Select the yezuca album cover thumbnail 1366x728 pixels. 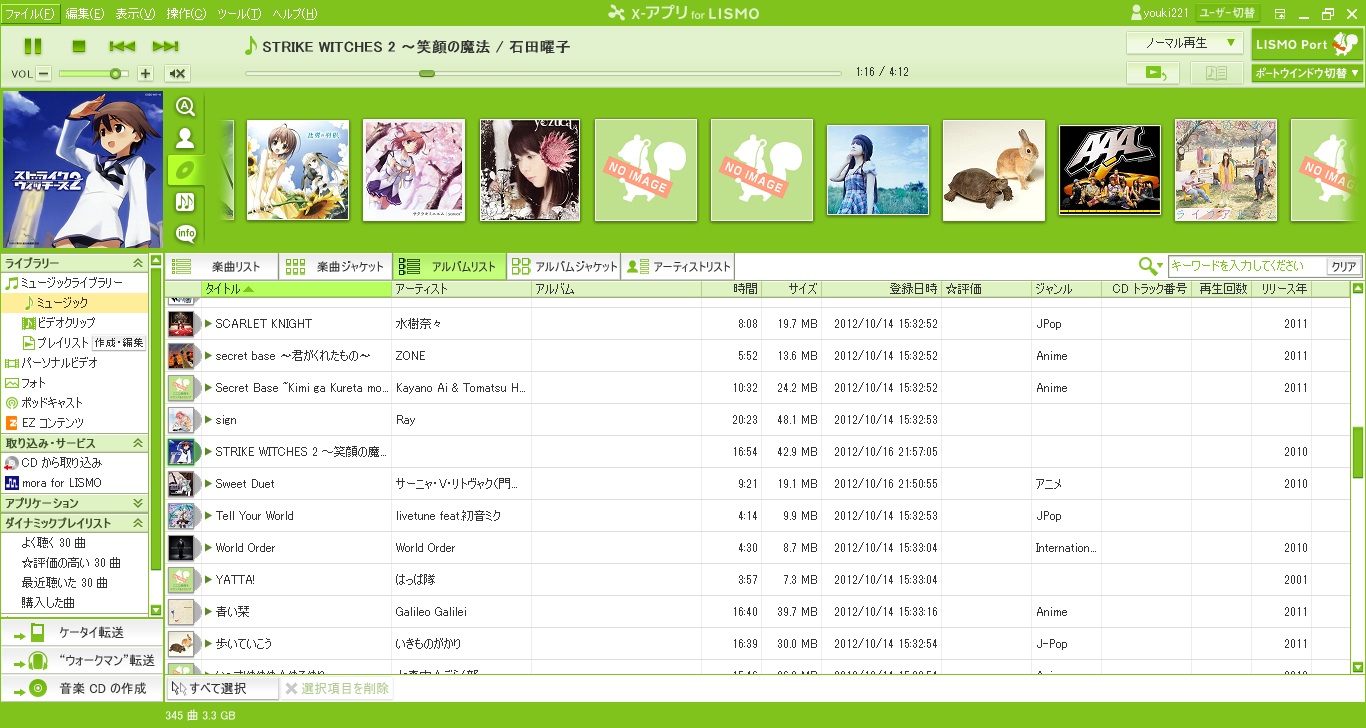point(530,170)
